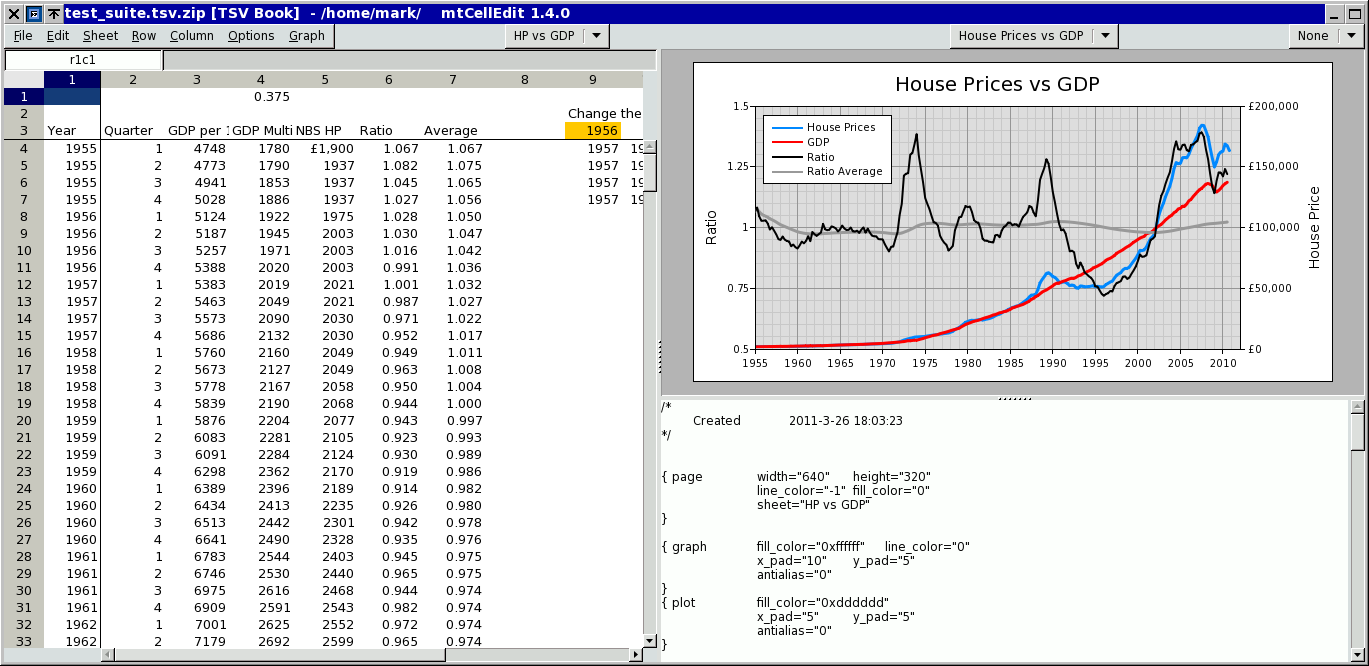Open the Graph menu
1369x666 pixels.
307,36
